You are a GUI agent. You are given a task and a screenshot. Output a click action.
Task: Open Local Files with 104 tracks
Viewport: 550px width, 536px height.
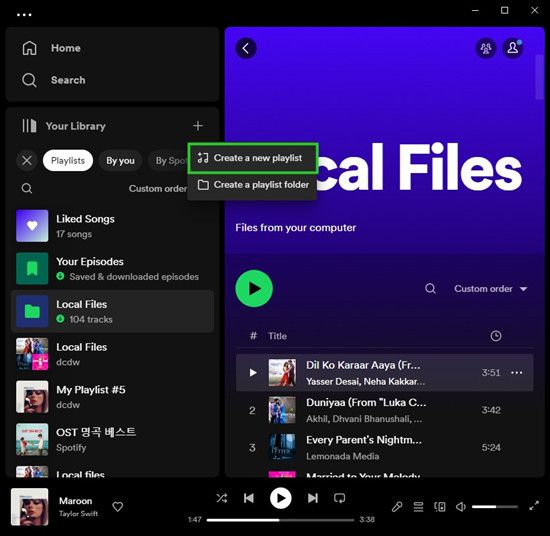click(113, 311)
